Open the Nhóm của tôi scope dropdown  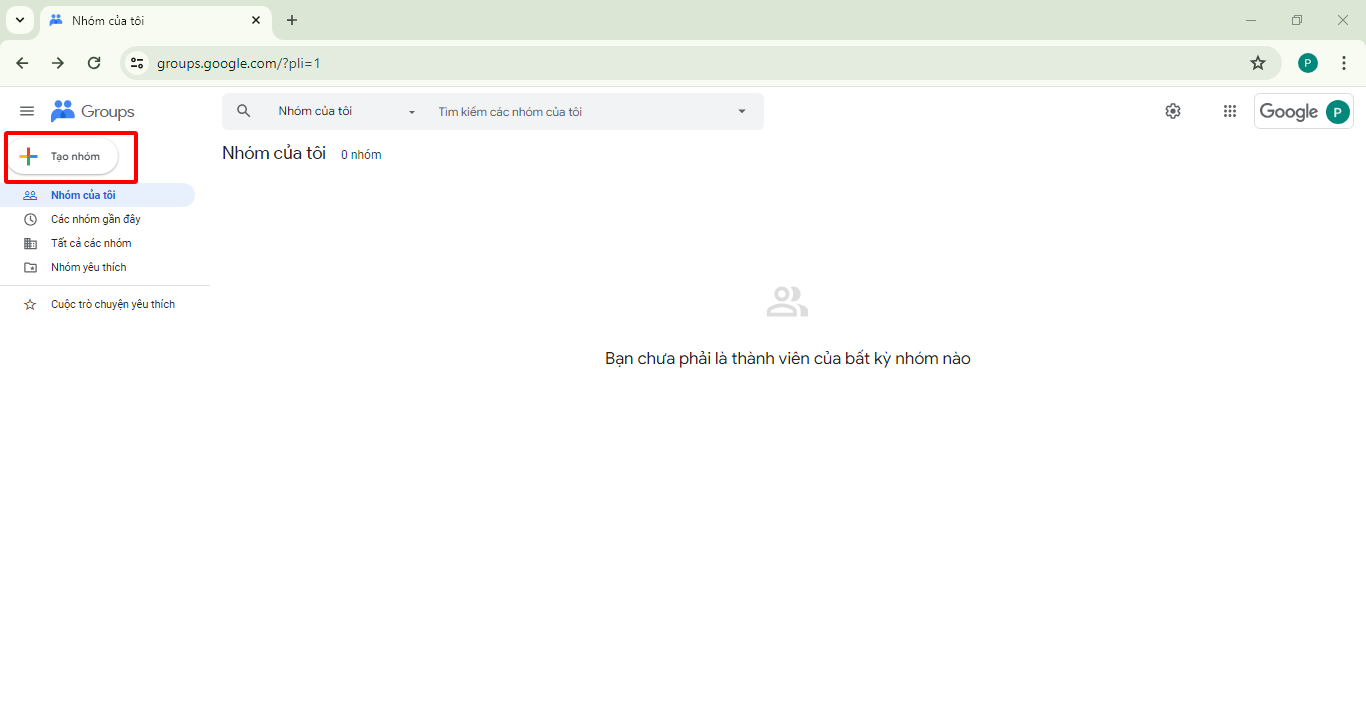[346, 111]
